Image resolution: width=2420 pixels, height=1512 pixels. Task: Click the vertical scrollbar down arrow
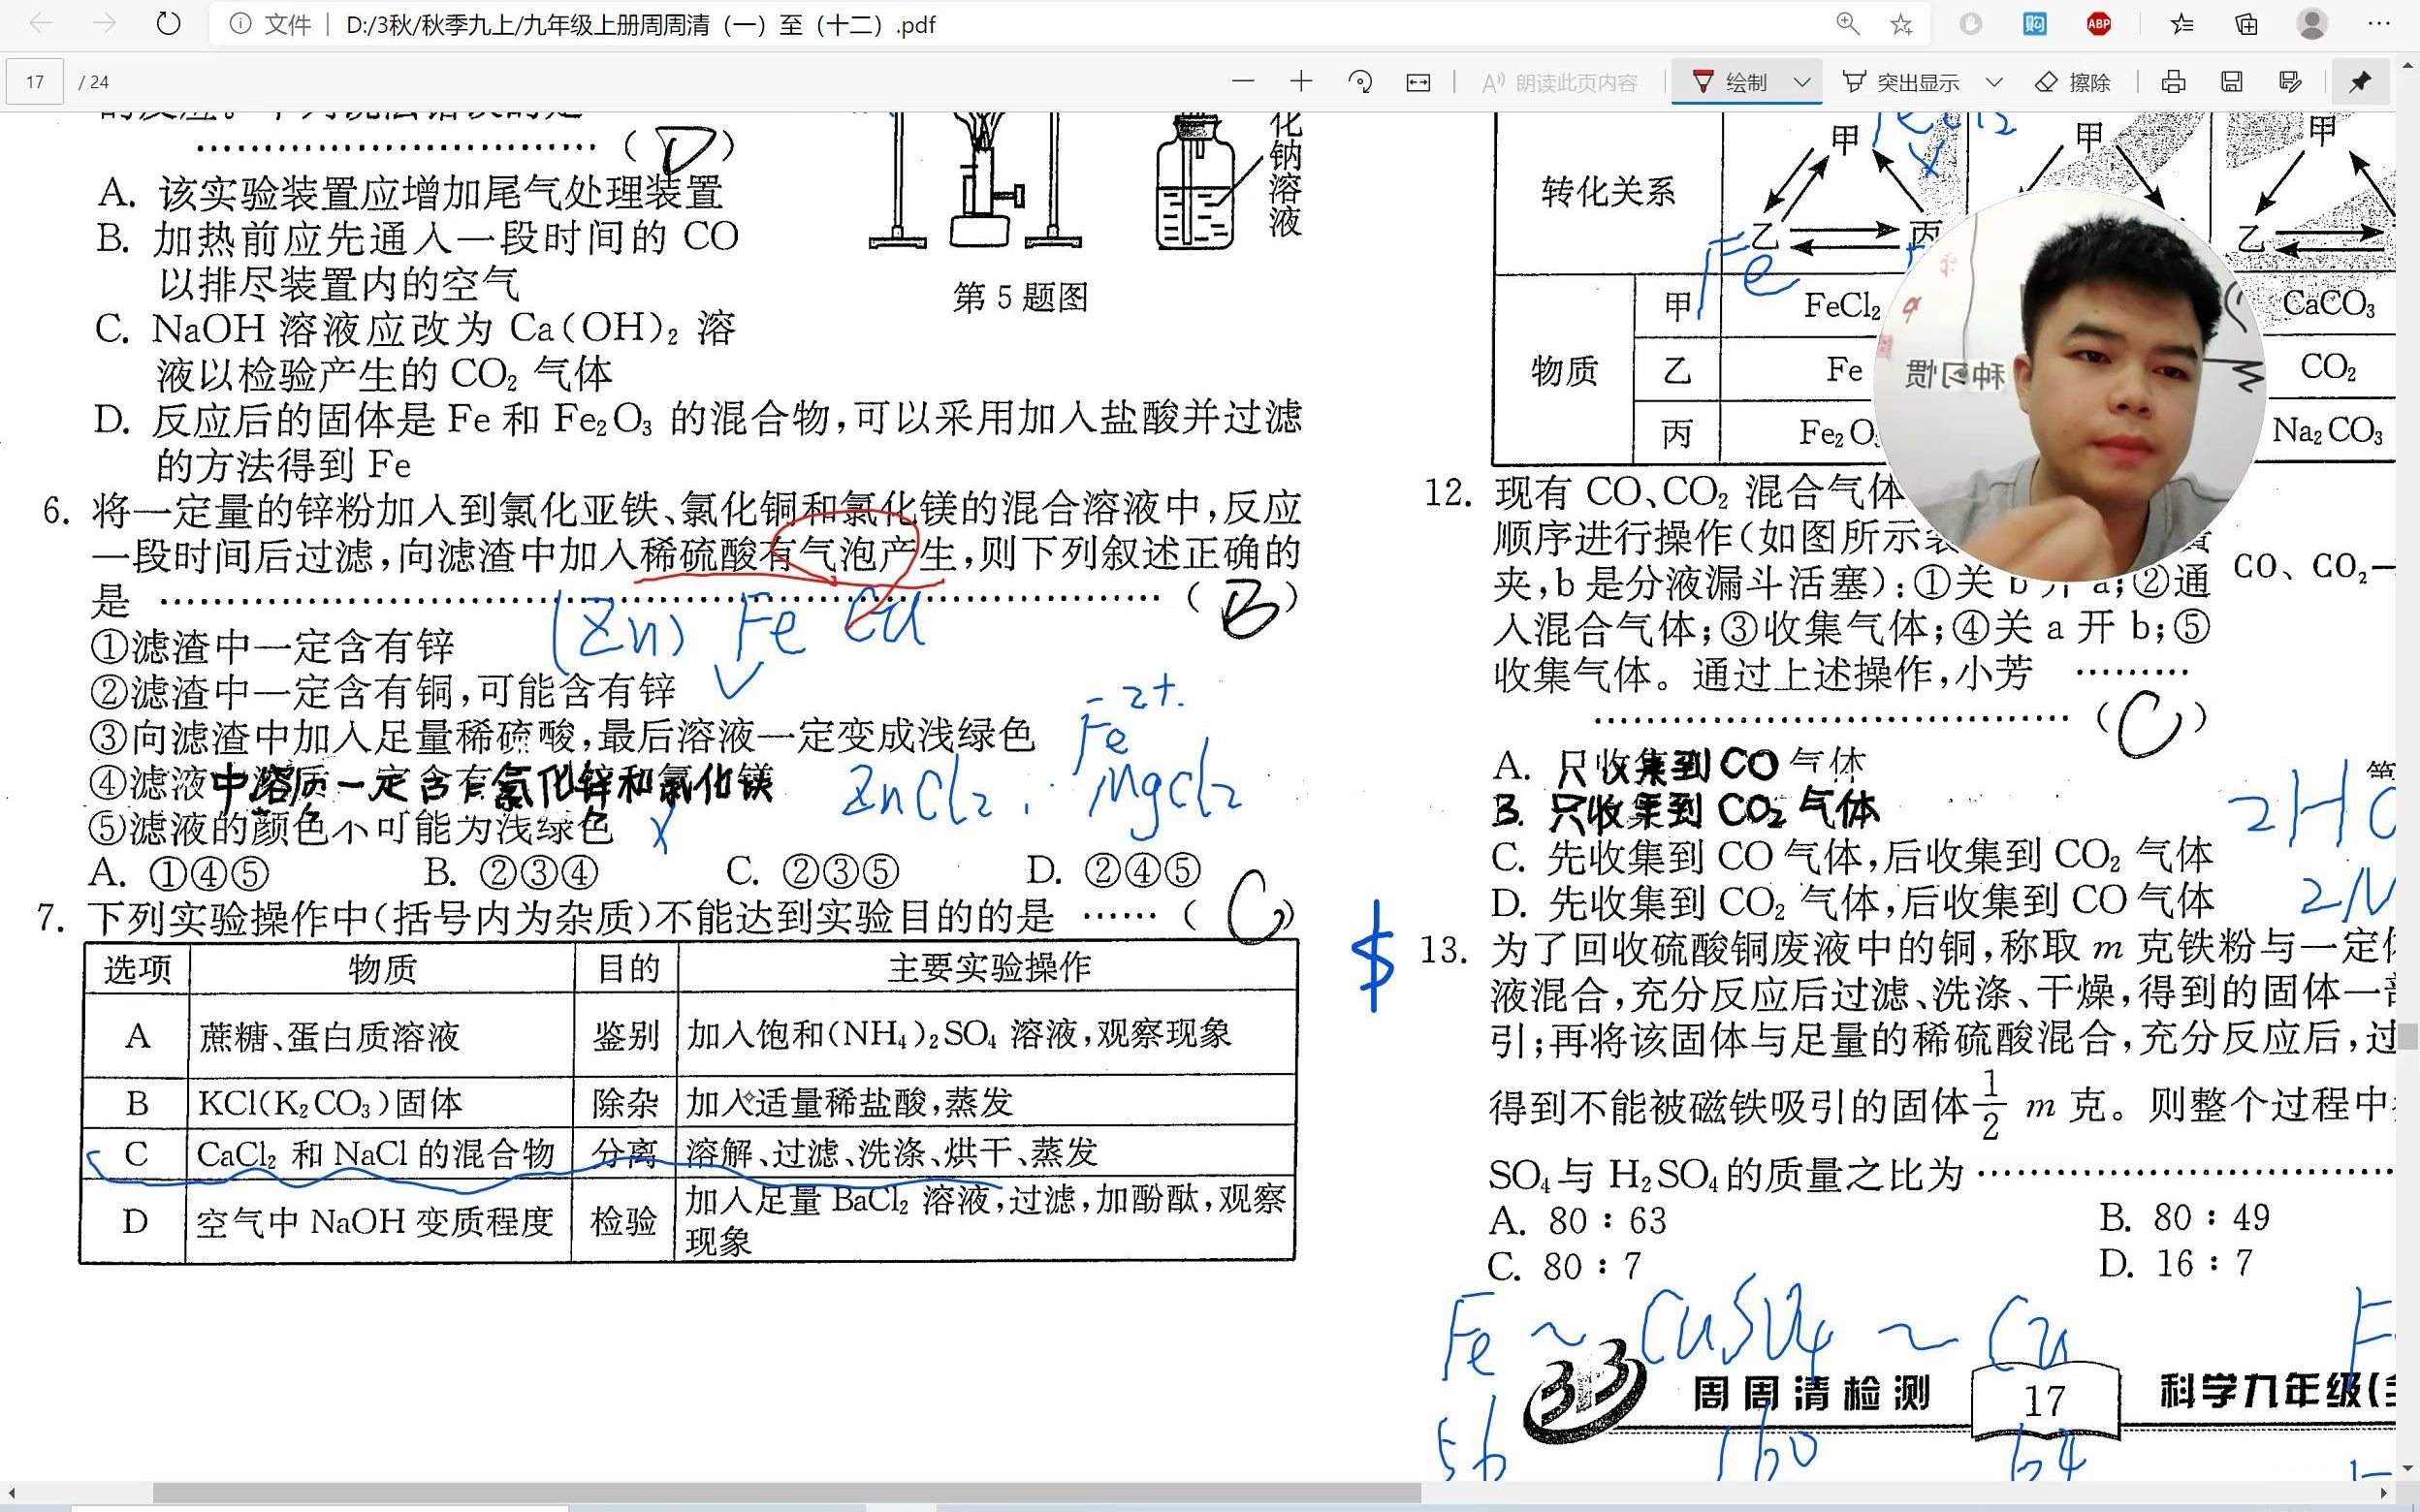[x=2408, y=1469]
